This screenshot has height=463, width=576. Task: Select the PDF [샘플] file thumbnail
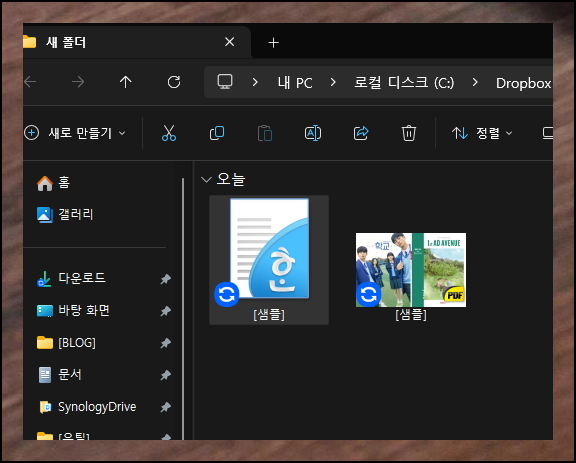click(x=411, y=270)
